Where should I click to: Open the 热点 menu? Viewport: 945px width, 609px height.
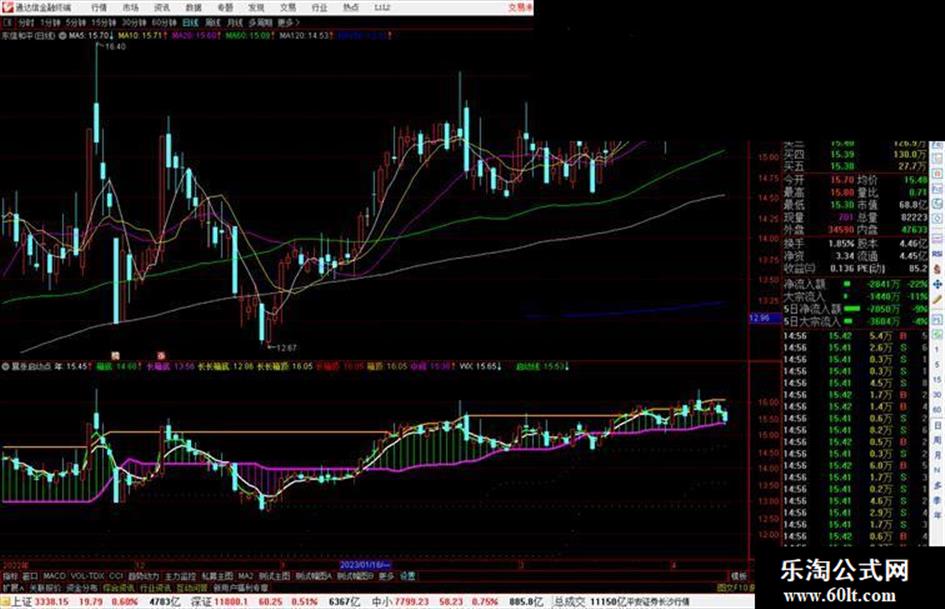coord(351,8)
